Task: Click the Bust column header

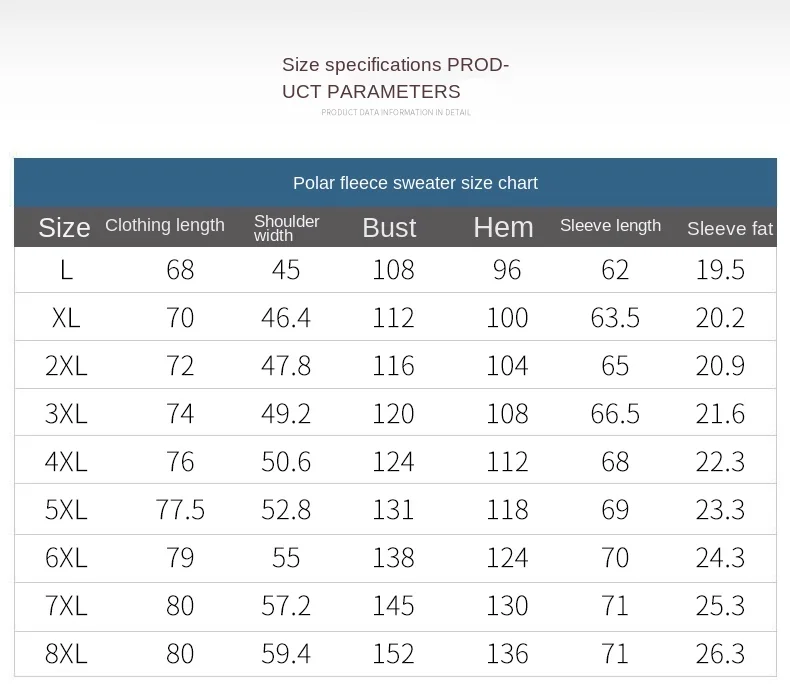Action: coord(389,228)
